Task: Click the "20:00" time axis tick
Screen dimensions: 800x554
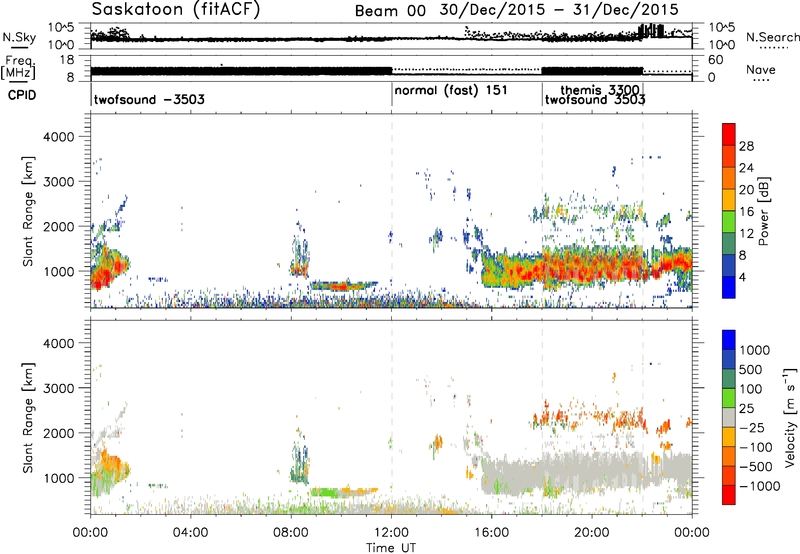Action: tap(592, 533)
